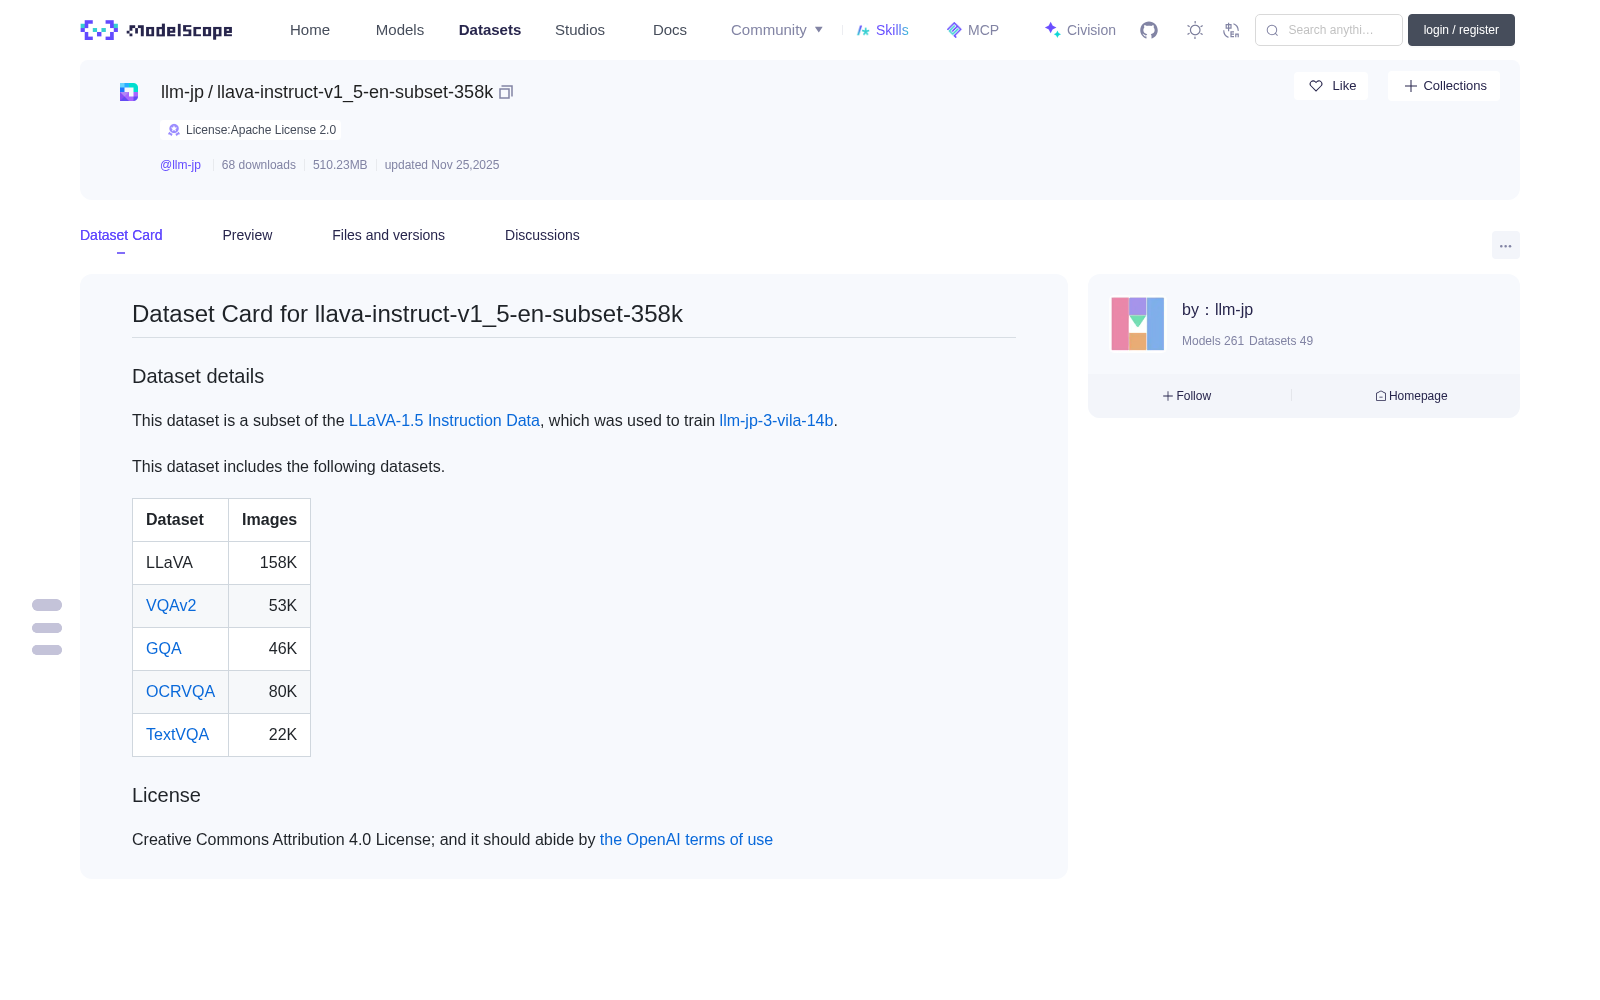Click 'Models 261' count text
The width and height of the screenshot is (1600, 1000).
1213,341
